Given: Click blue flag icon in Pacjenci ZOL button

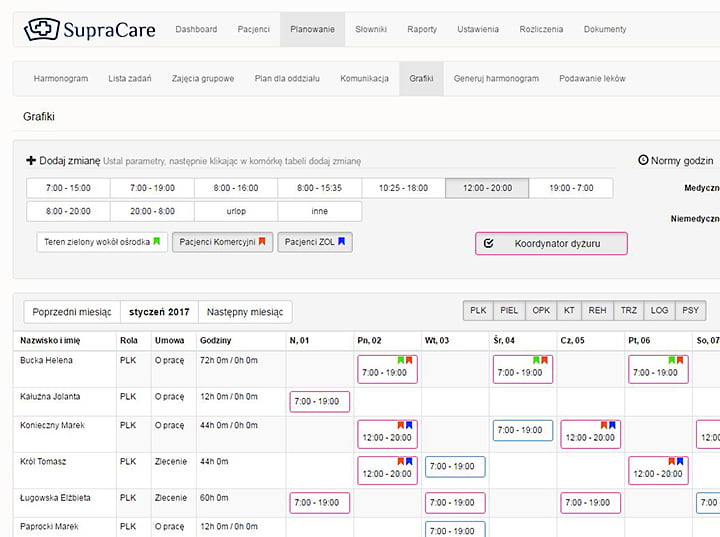Looking at the screenshot, I should [x=341, y=241].
